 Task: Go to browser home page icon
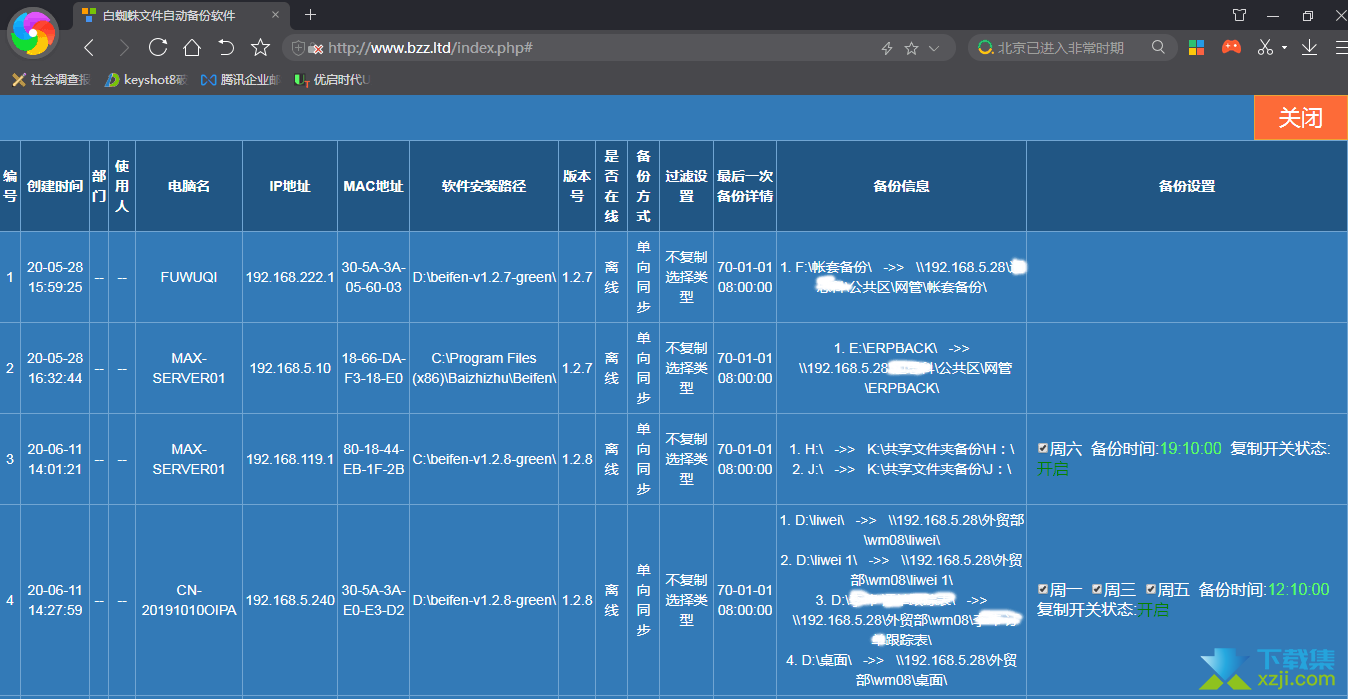coord(192,47)
